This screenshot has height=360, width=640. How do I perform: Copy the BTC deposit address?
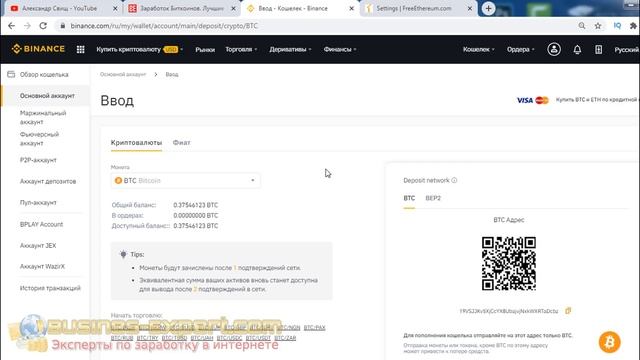pos(568,311)
